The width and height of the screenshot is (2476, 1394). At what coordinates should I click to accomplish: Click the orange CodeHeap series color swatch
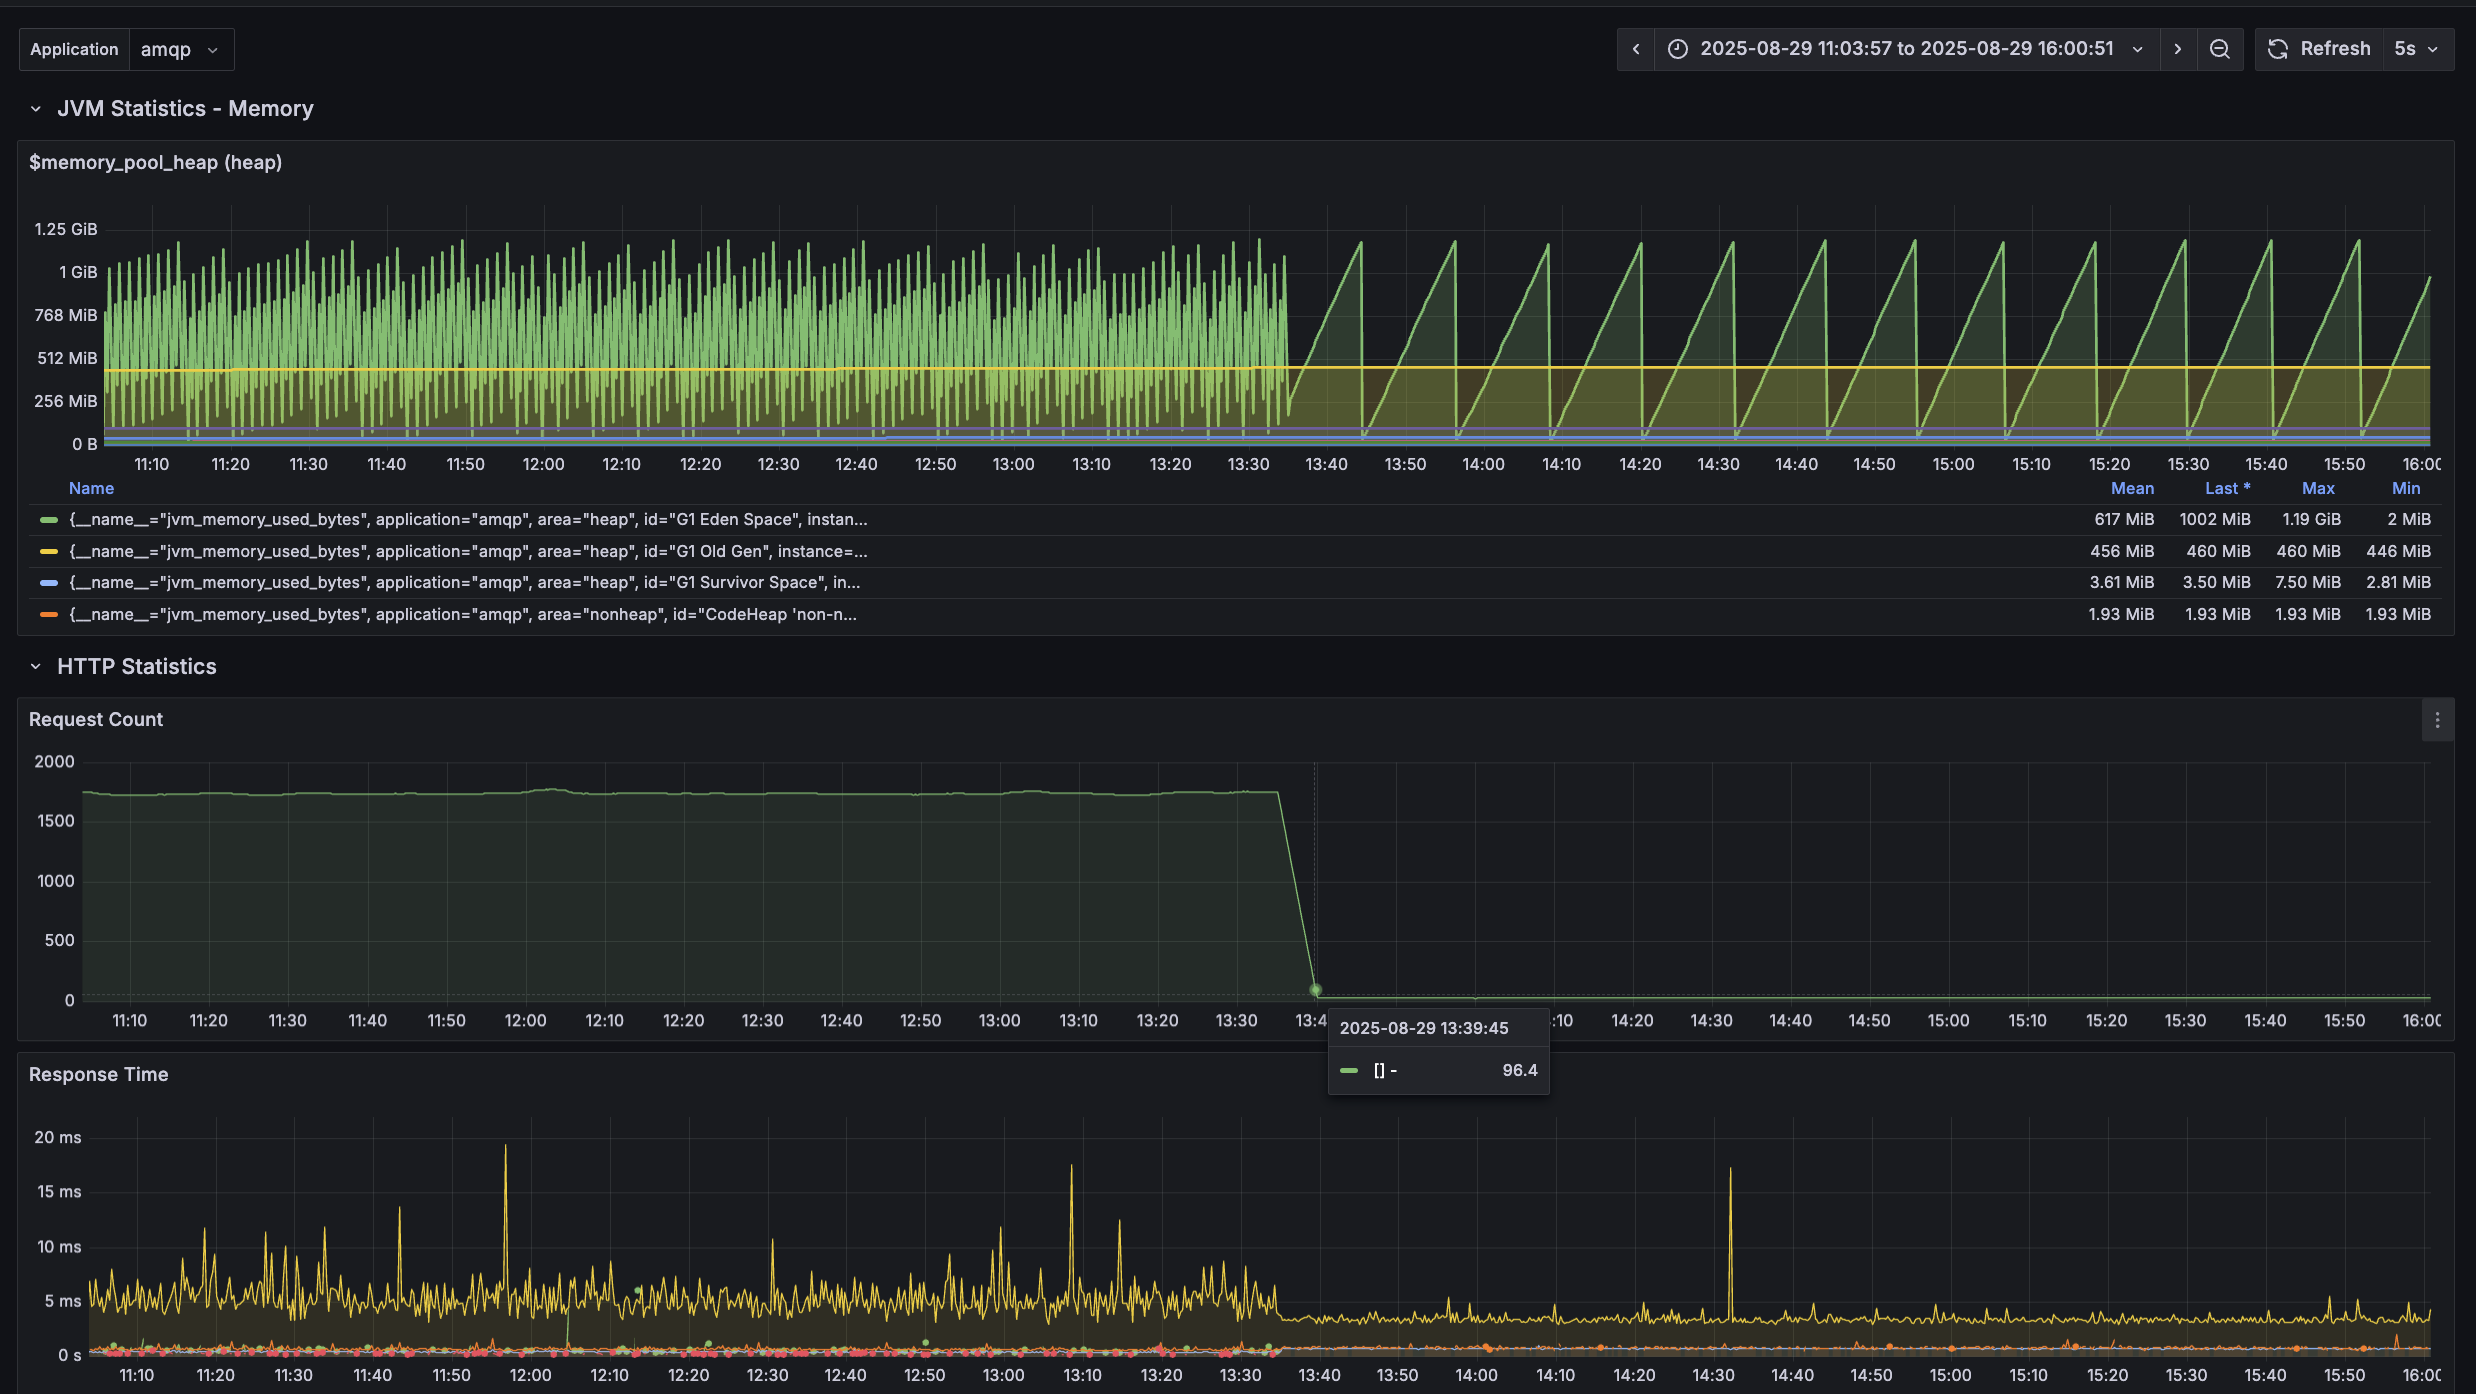pyautogui.click(x=48, y=615)
